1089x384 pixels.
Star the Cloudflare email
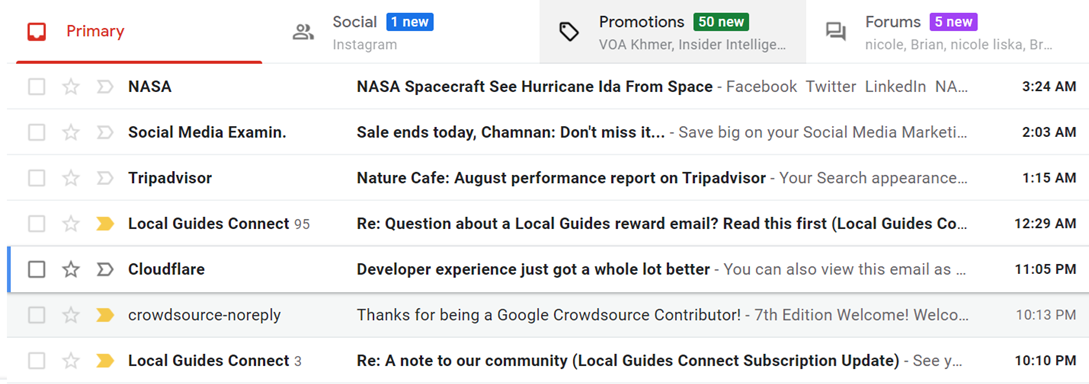pyautogui.click(x=71, y=269)
